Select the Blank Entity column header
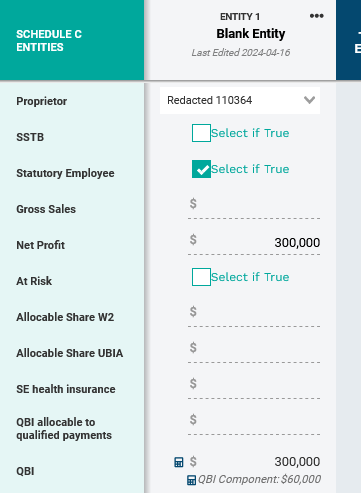This screenshot has width=361, height=496. point(251,34)
